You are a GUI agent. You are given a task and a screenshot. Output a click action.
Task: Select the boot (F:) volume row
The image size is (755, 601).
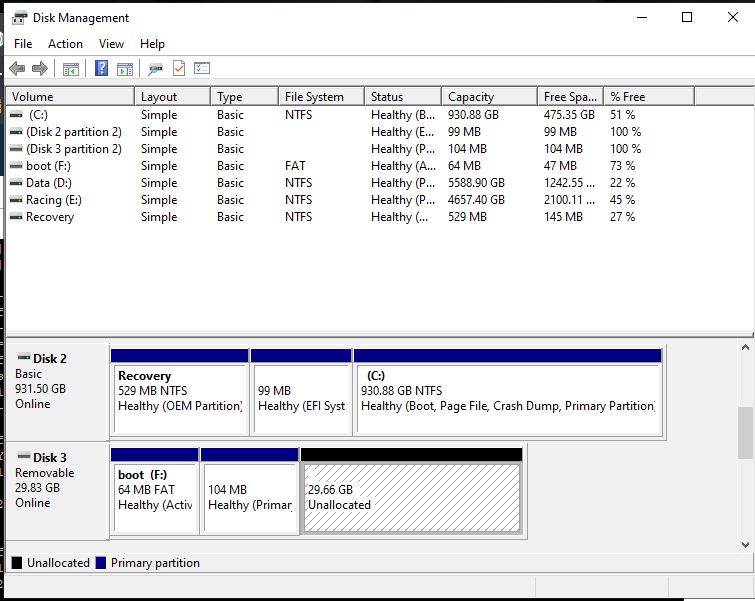pos(351,166)
